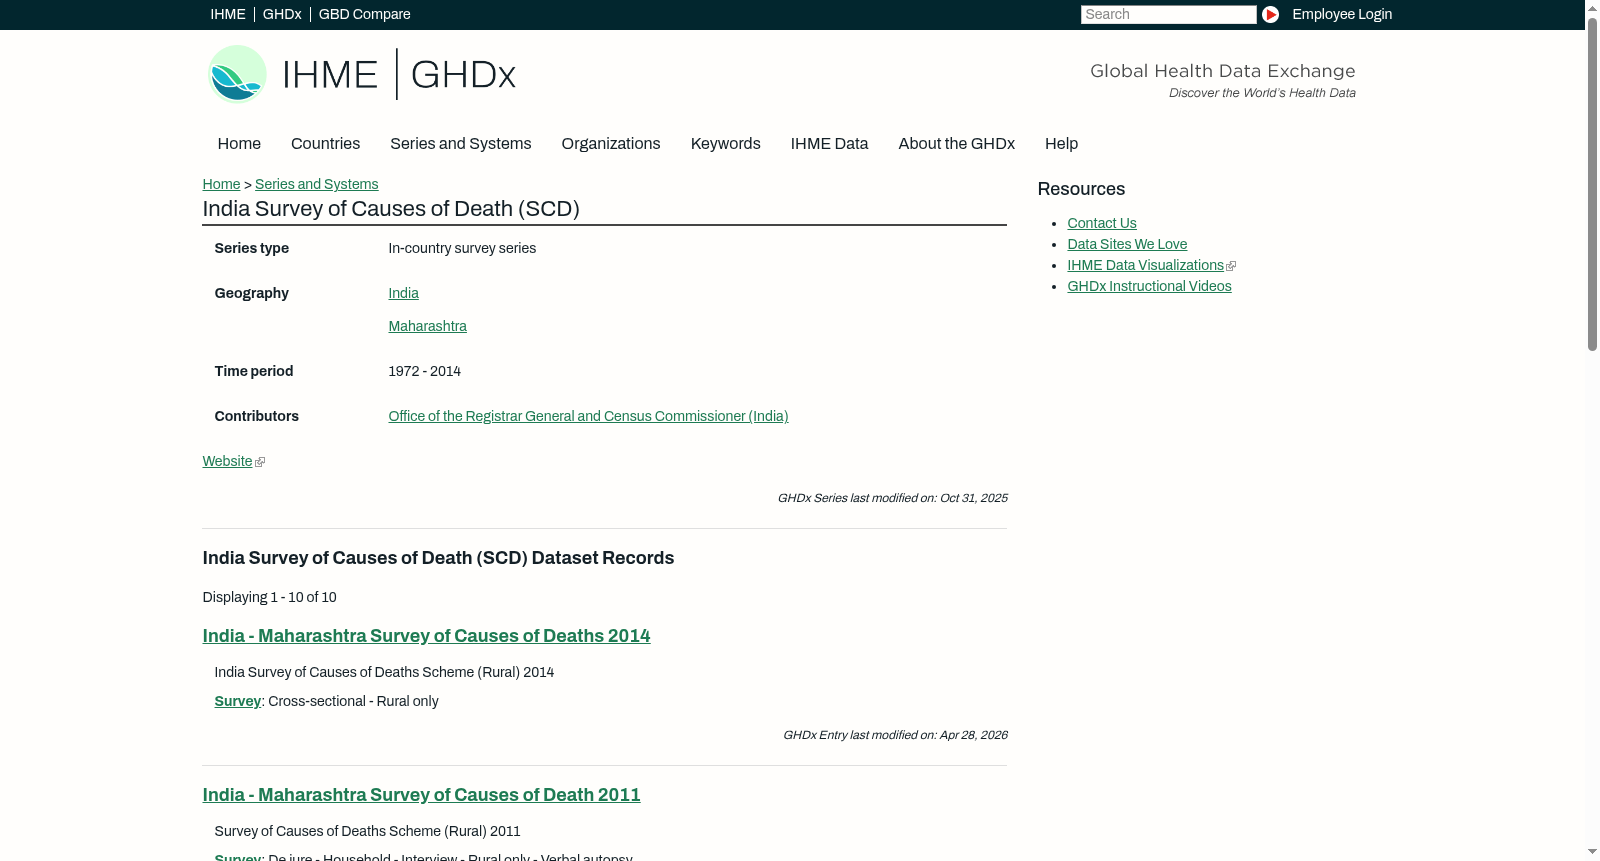This screenshot has width=1600, height=861.
Task: Click Series and Systems breadcrumb link
Action: pyautogui.click(x=316, y=184)
